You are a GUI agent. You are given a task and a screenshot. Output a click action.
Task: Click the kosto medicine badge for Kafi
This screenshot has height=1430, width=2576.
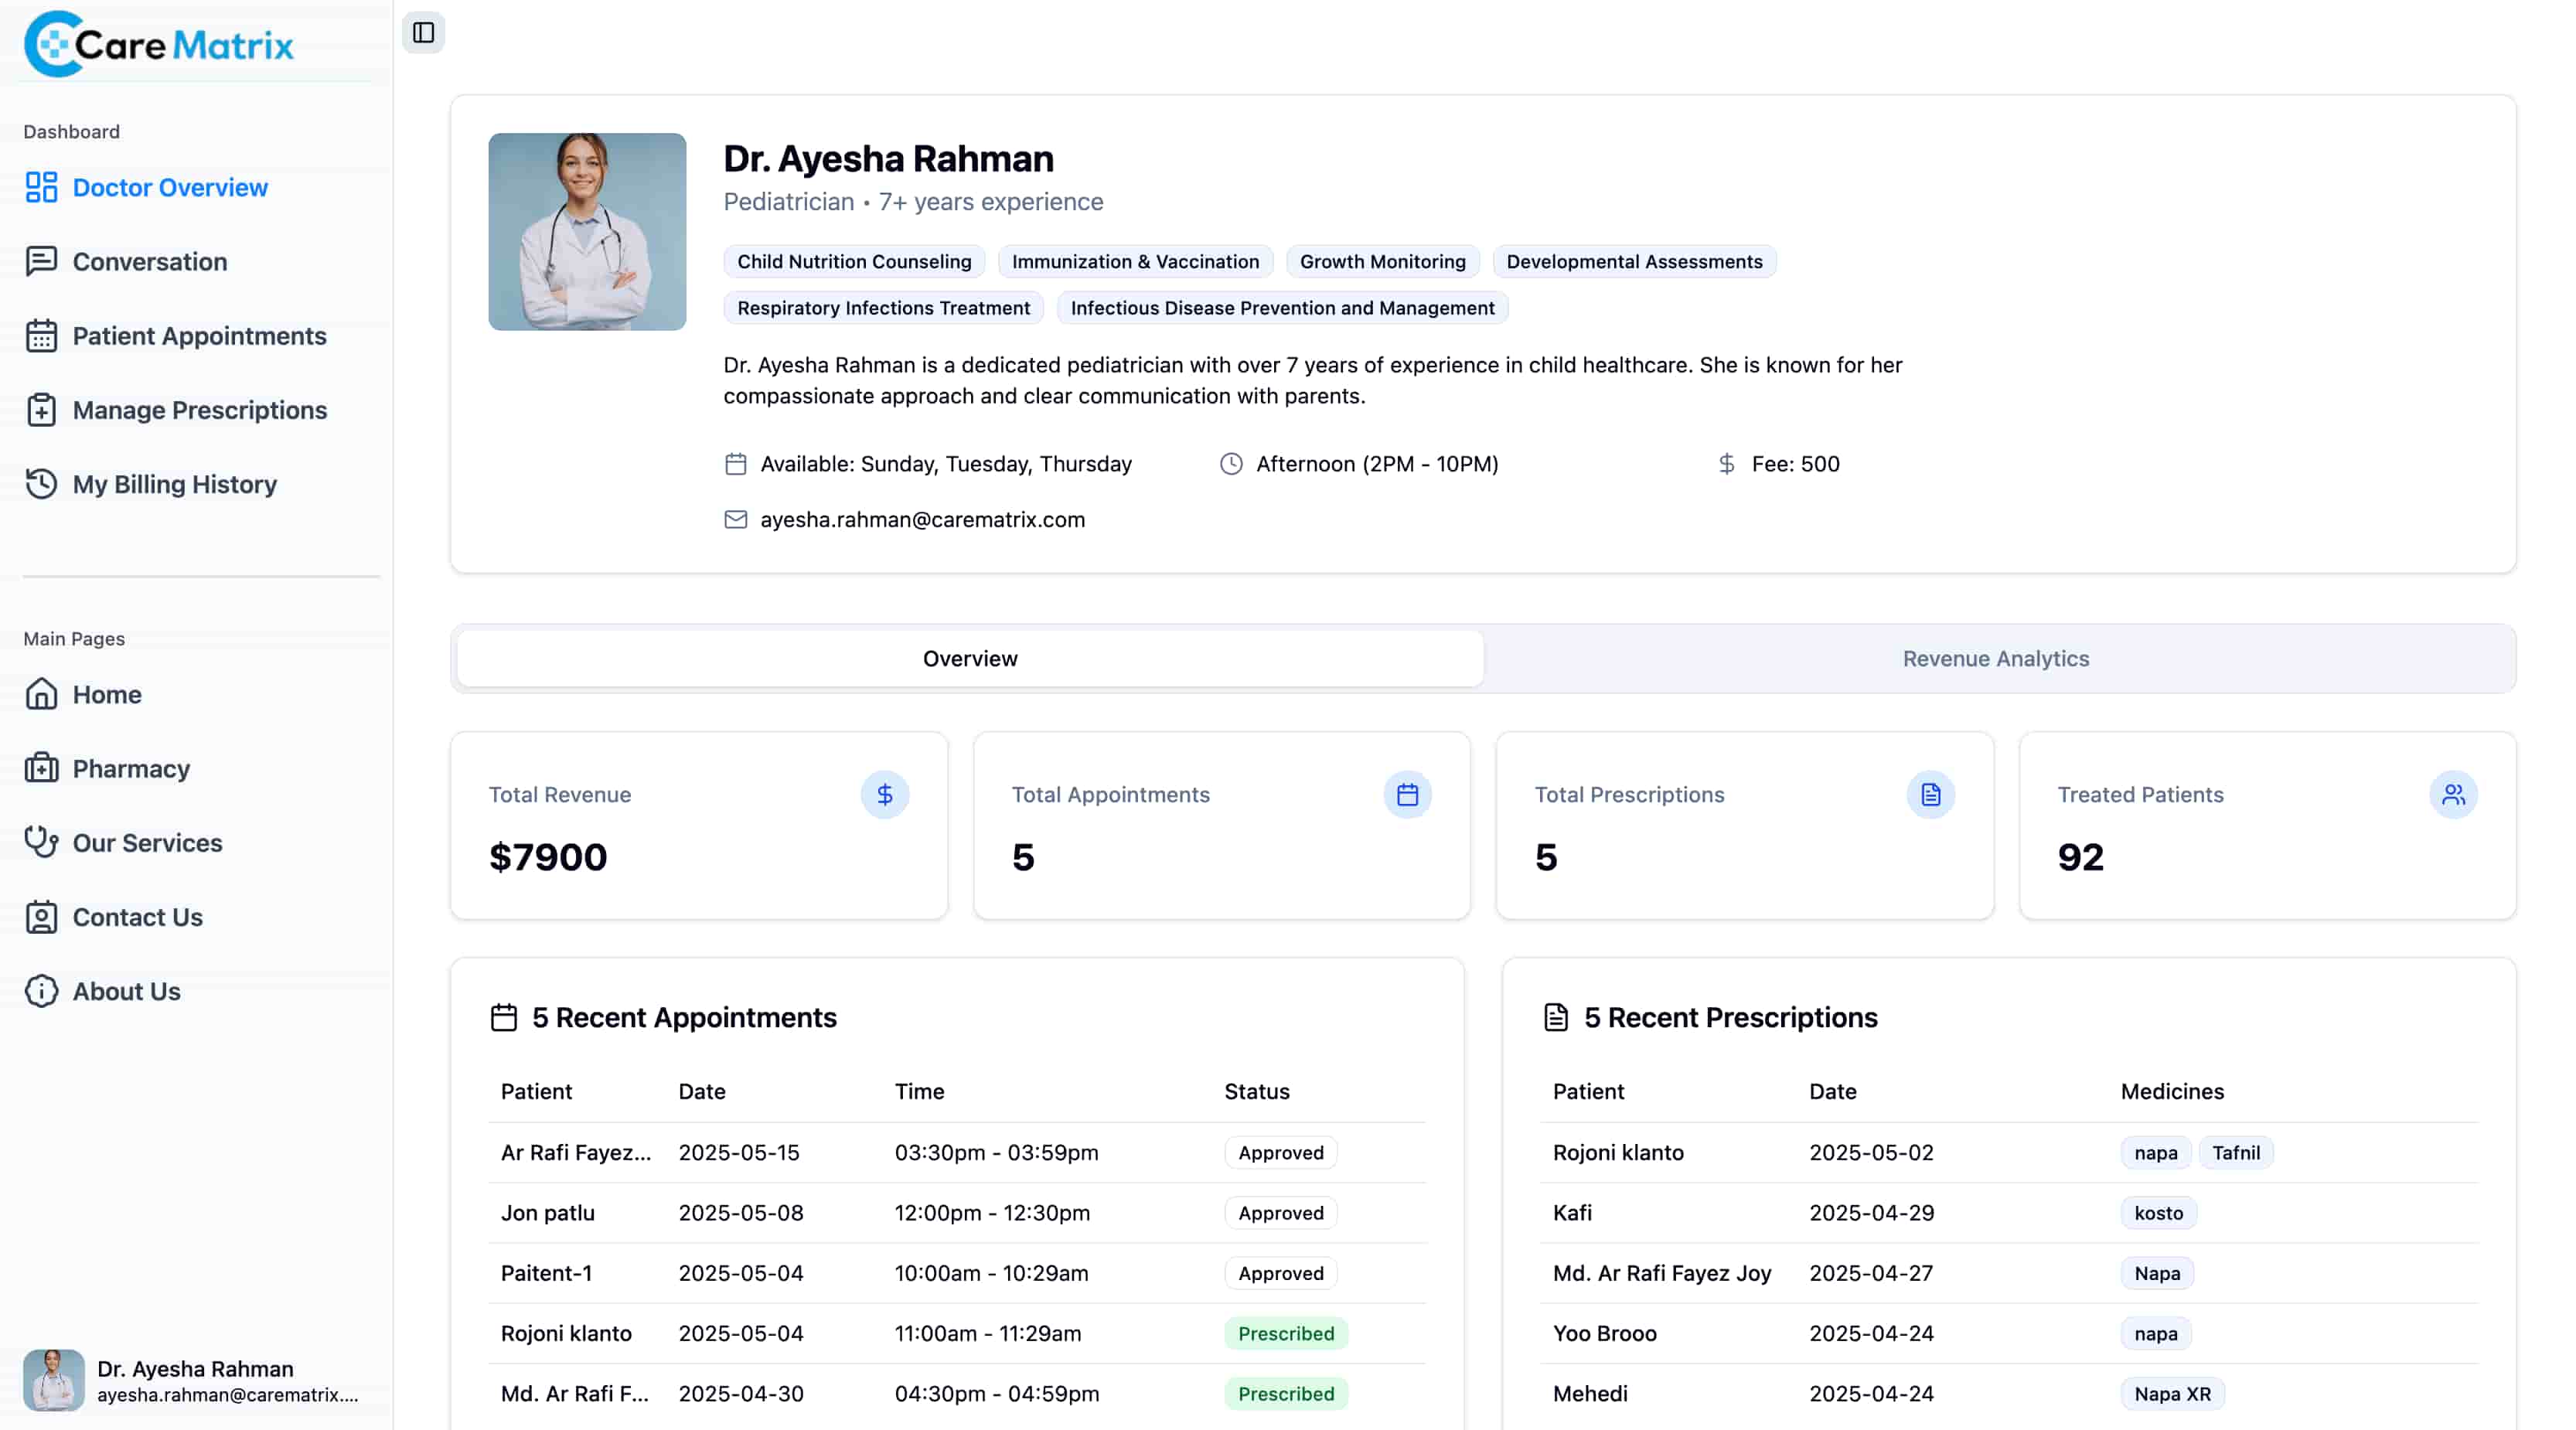tap(2158, 1213)
